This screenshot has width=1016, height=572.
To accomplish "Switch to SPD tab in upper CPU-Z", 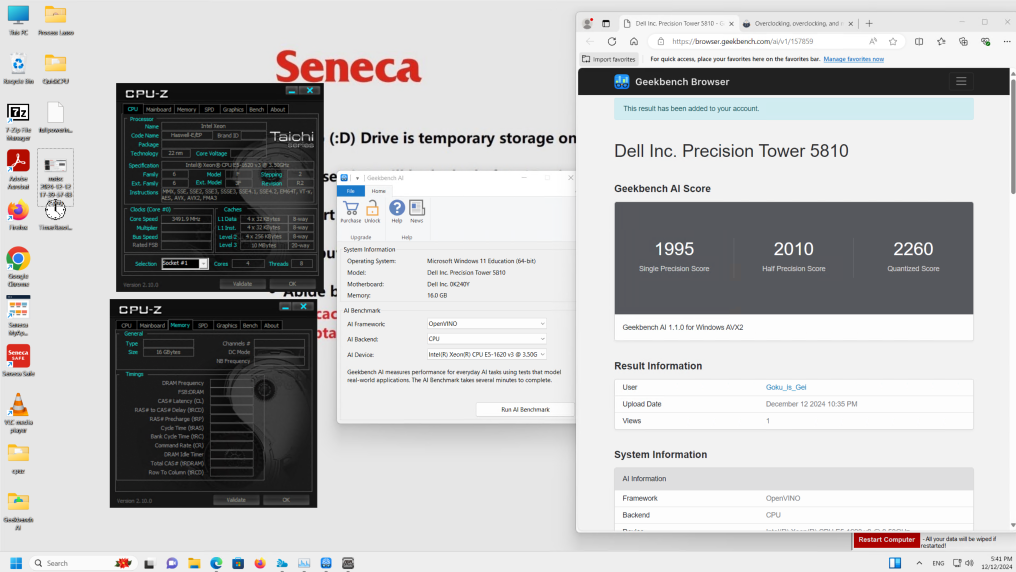I will pos(209,109).
